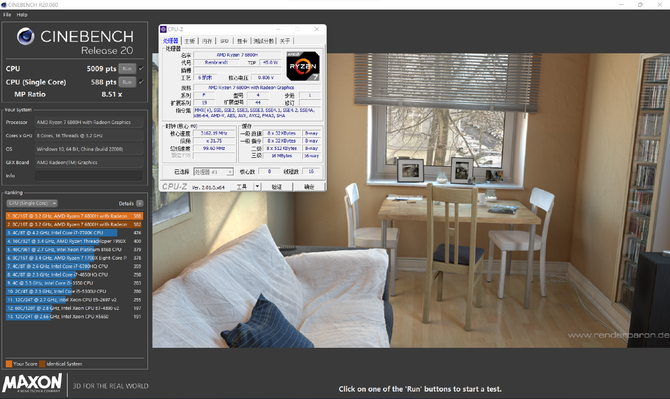
Task: Expand the CPU-Z tools dropdown arrow
Action: [257, 187]
